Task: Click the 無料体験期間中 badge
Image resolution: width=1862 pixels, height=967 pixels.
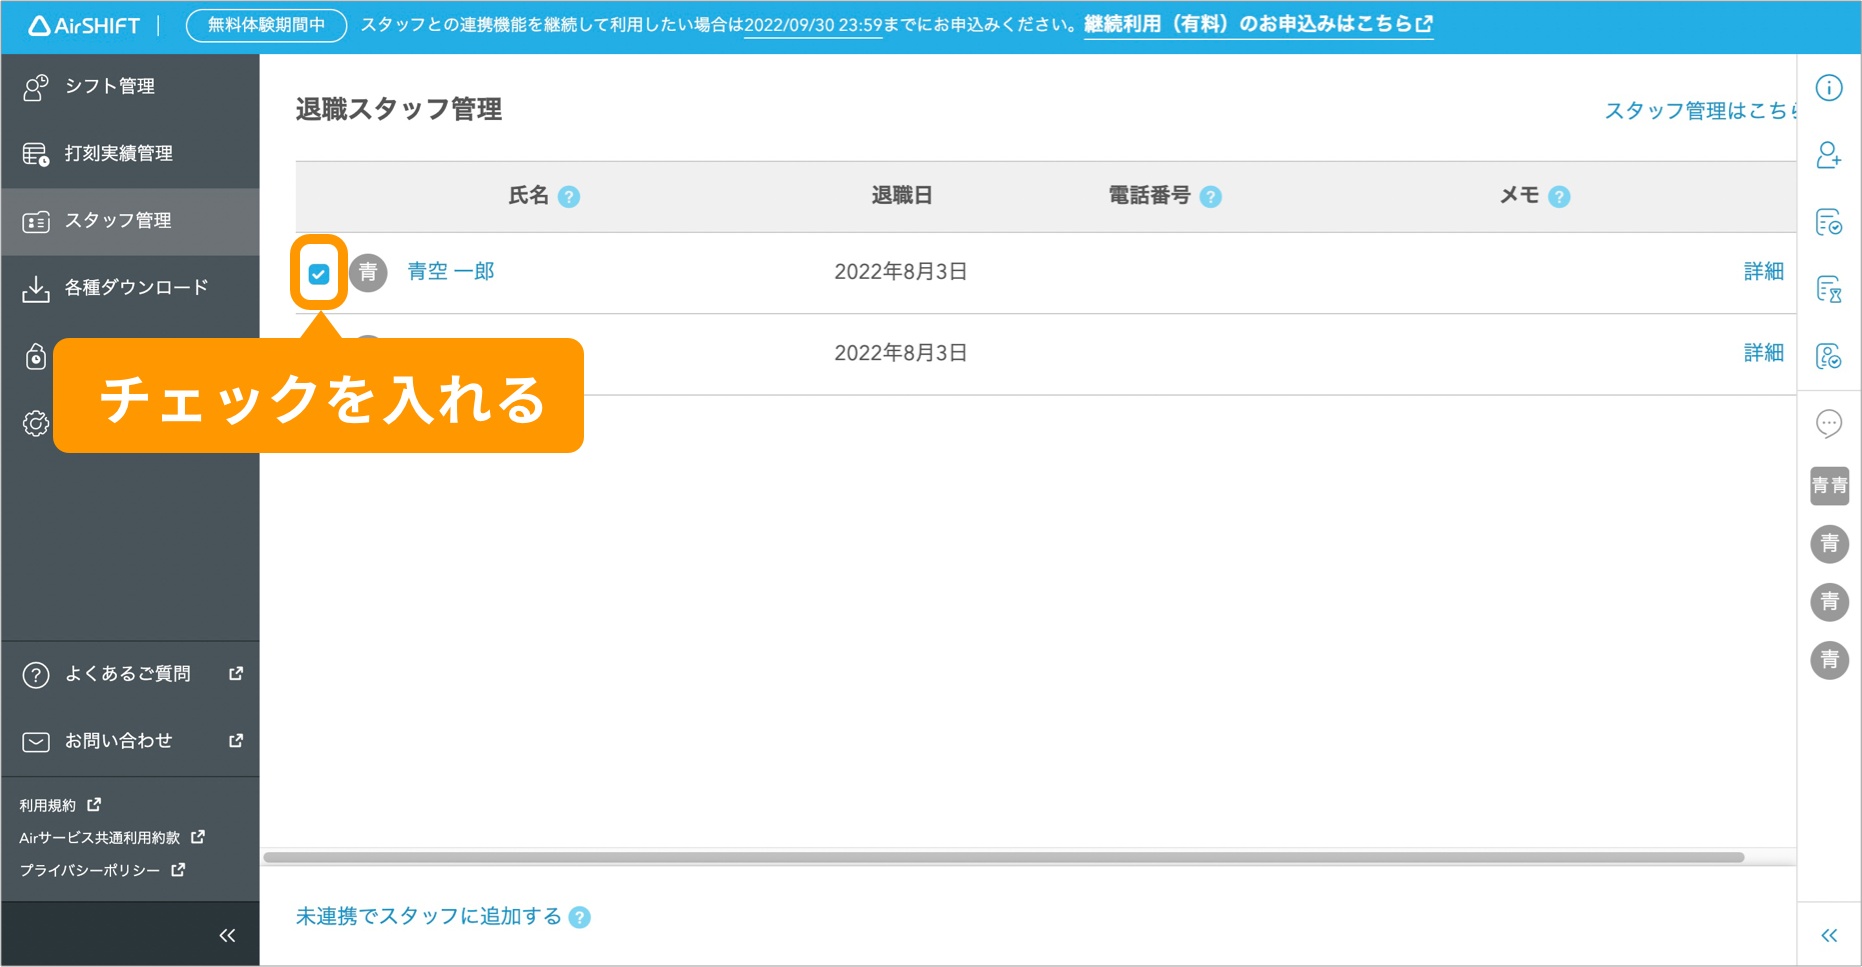Action: point(266,25)
